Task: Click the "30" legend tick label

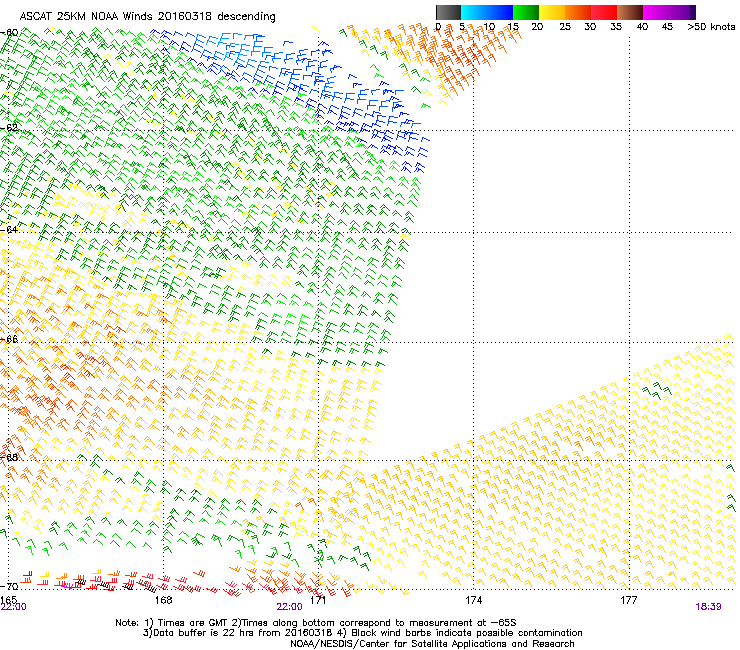Action: pyautogui.click(x=590, y=27)
